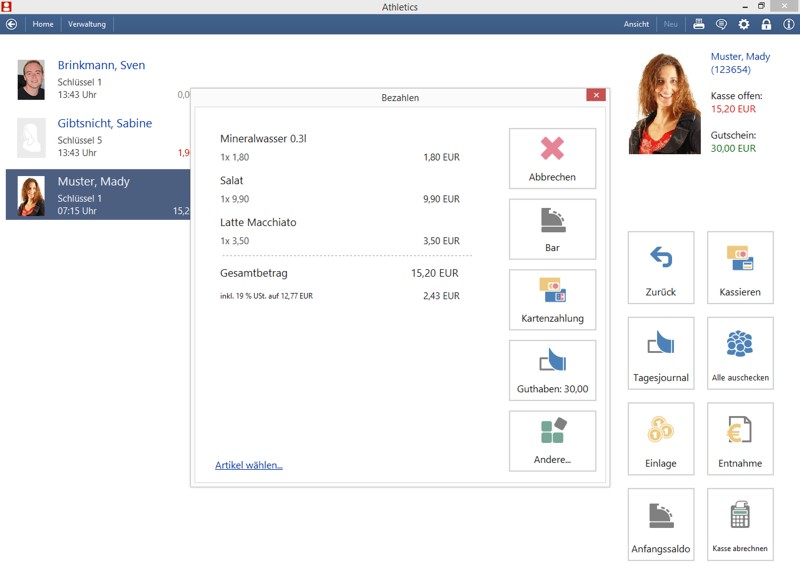Open Muster, Mady (123654) profile link
Image resolution: width=800 pixels, height=575 pixels.
coord(740,63)
